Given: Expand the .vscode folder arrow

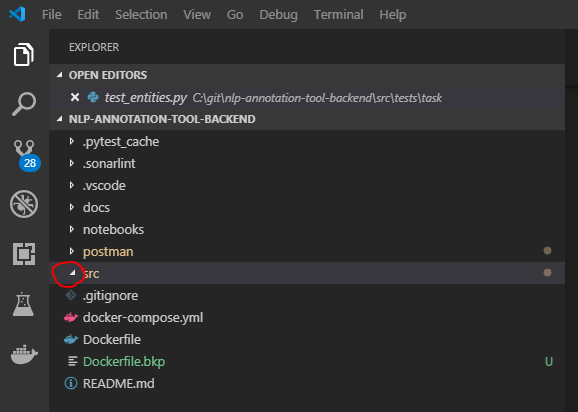Looking at the screenshot, I should tap(72, 185).
